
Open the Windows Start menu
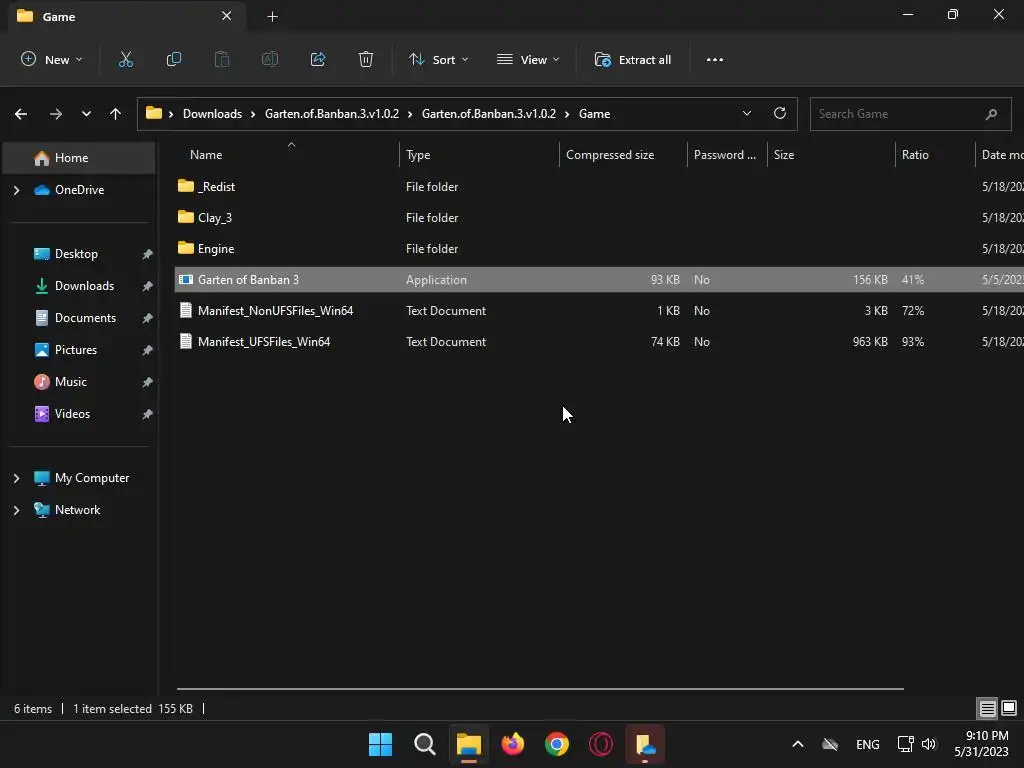pos(380,744)
